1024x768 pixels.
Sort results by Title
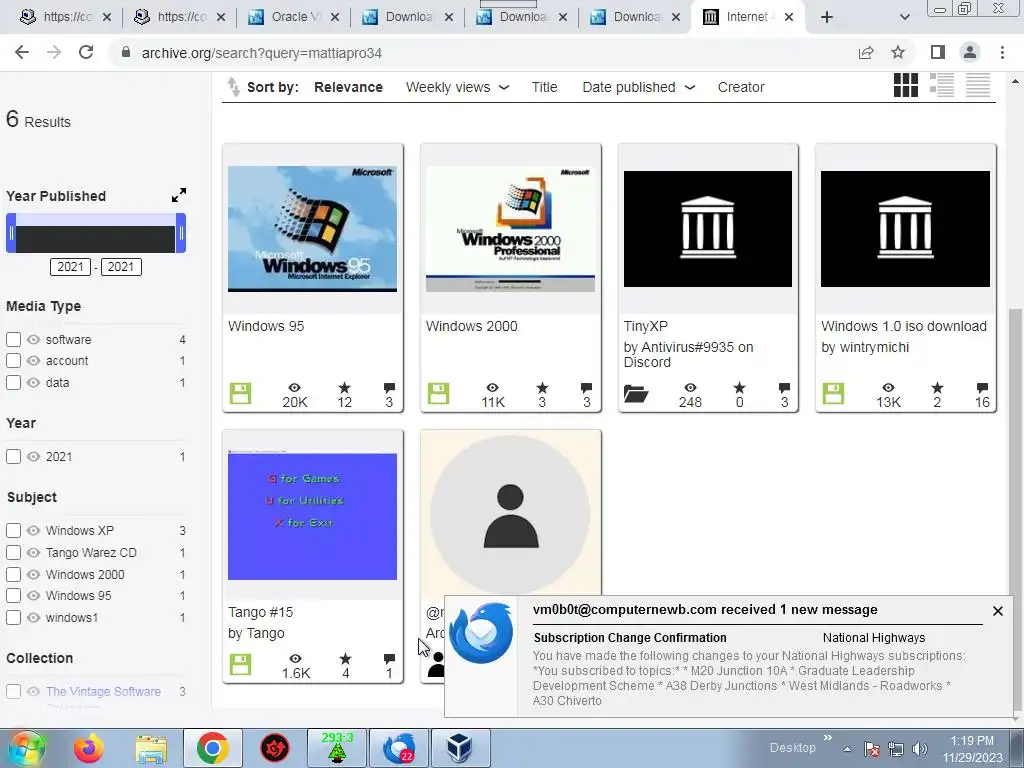544,87
